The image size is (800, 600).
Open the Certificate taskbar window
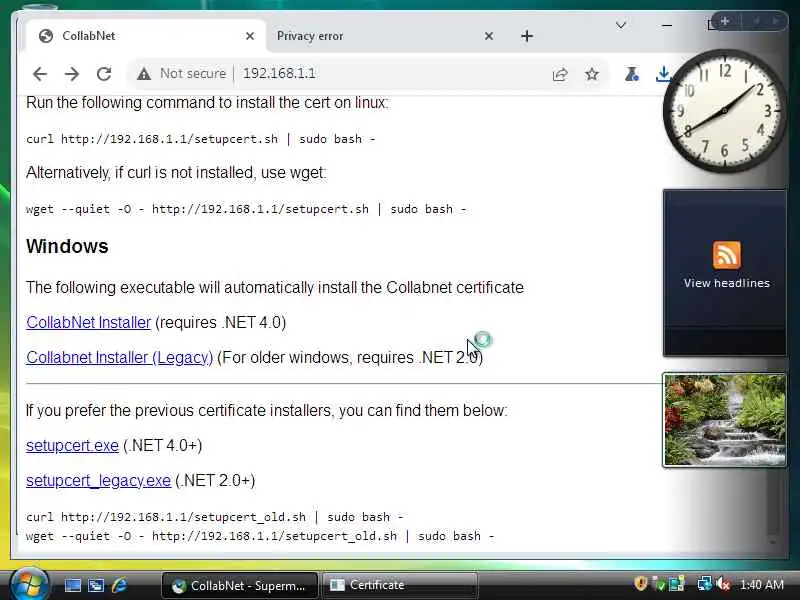pyautogui.click(x=400, y=585)
